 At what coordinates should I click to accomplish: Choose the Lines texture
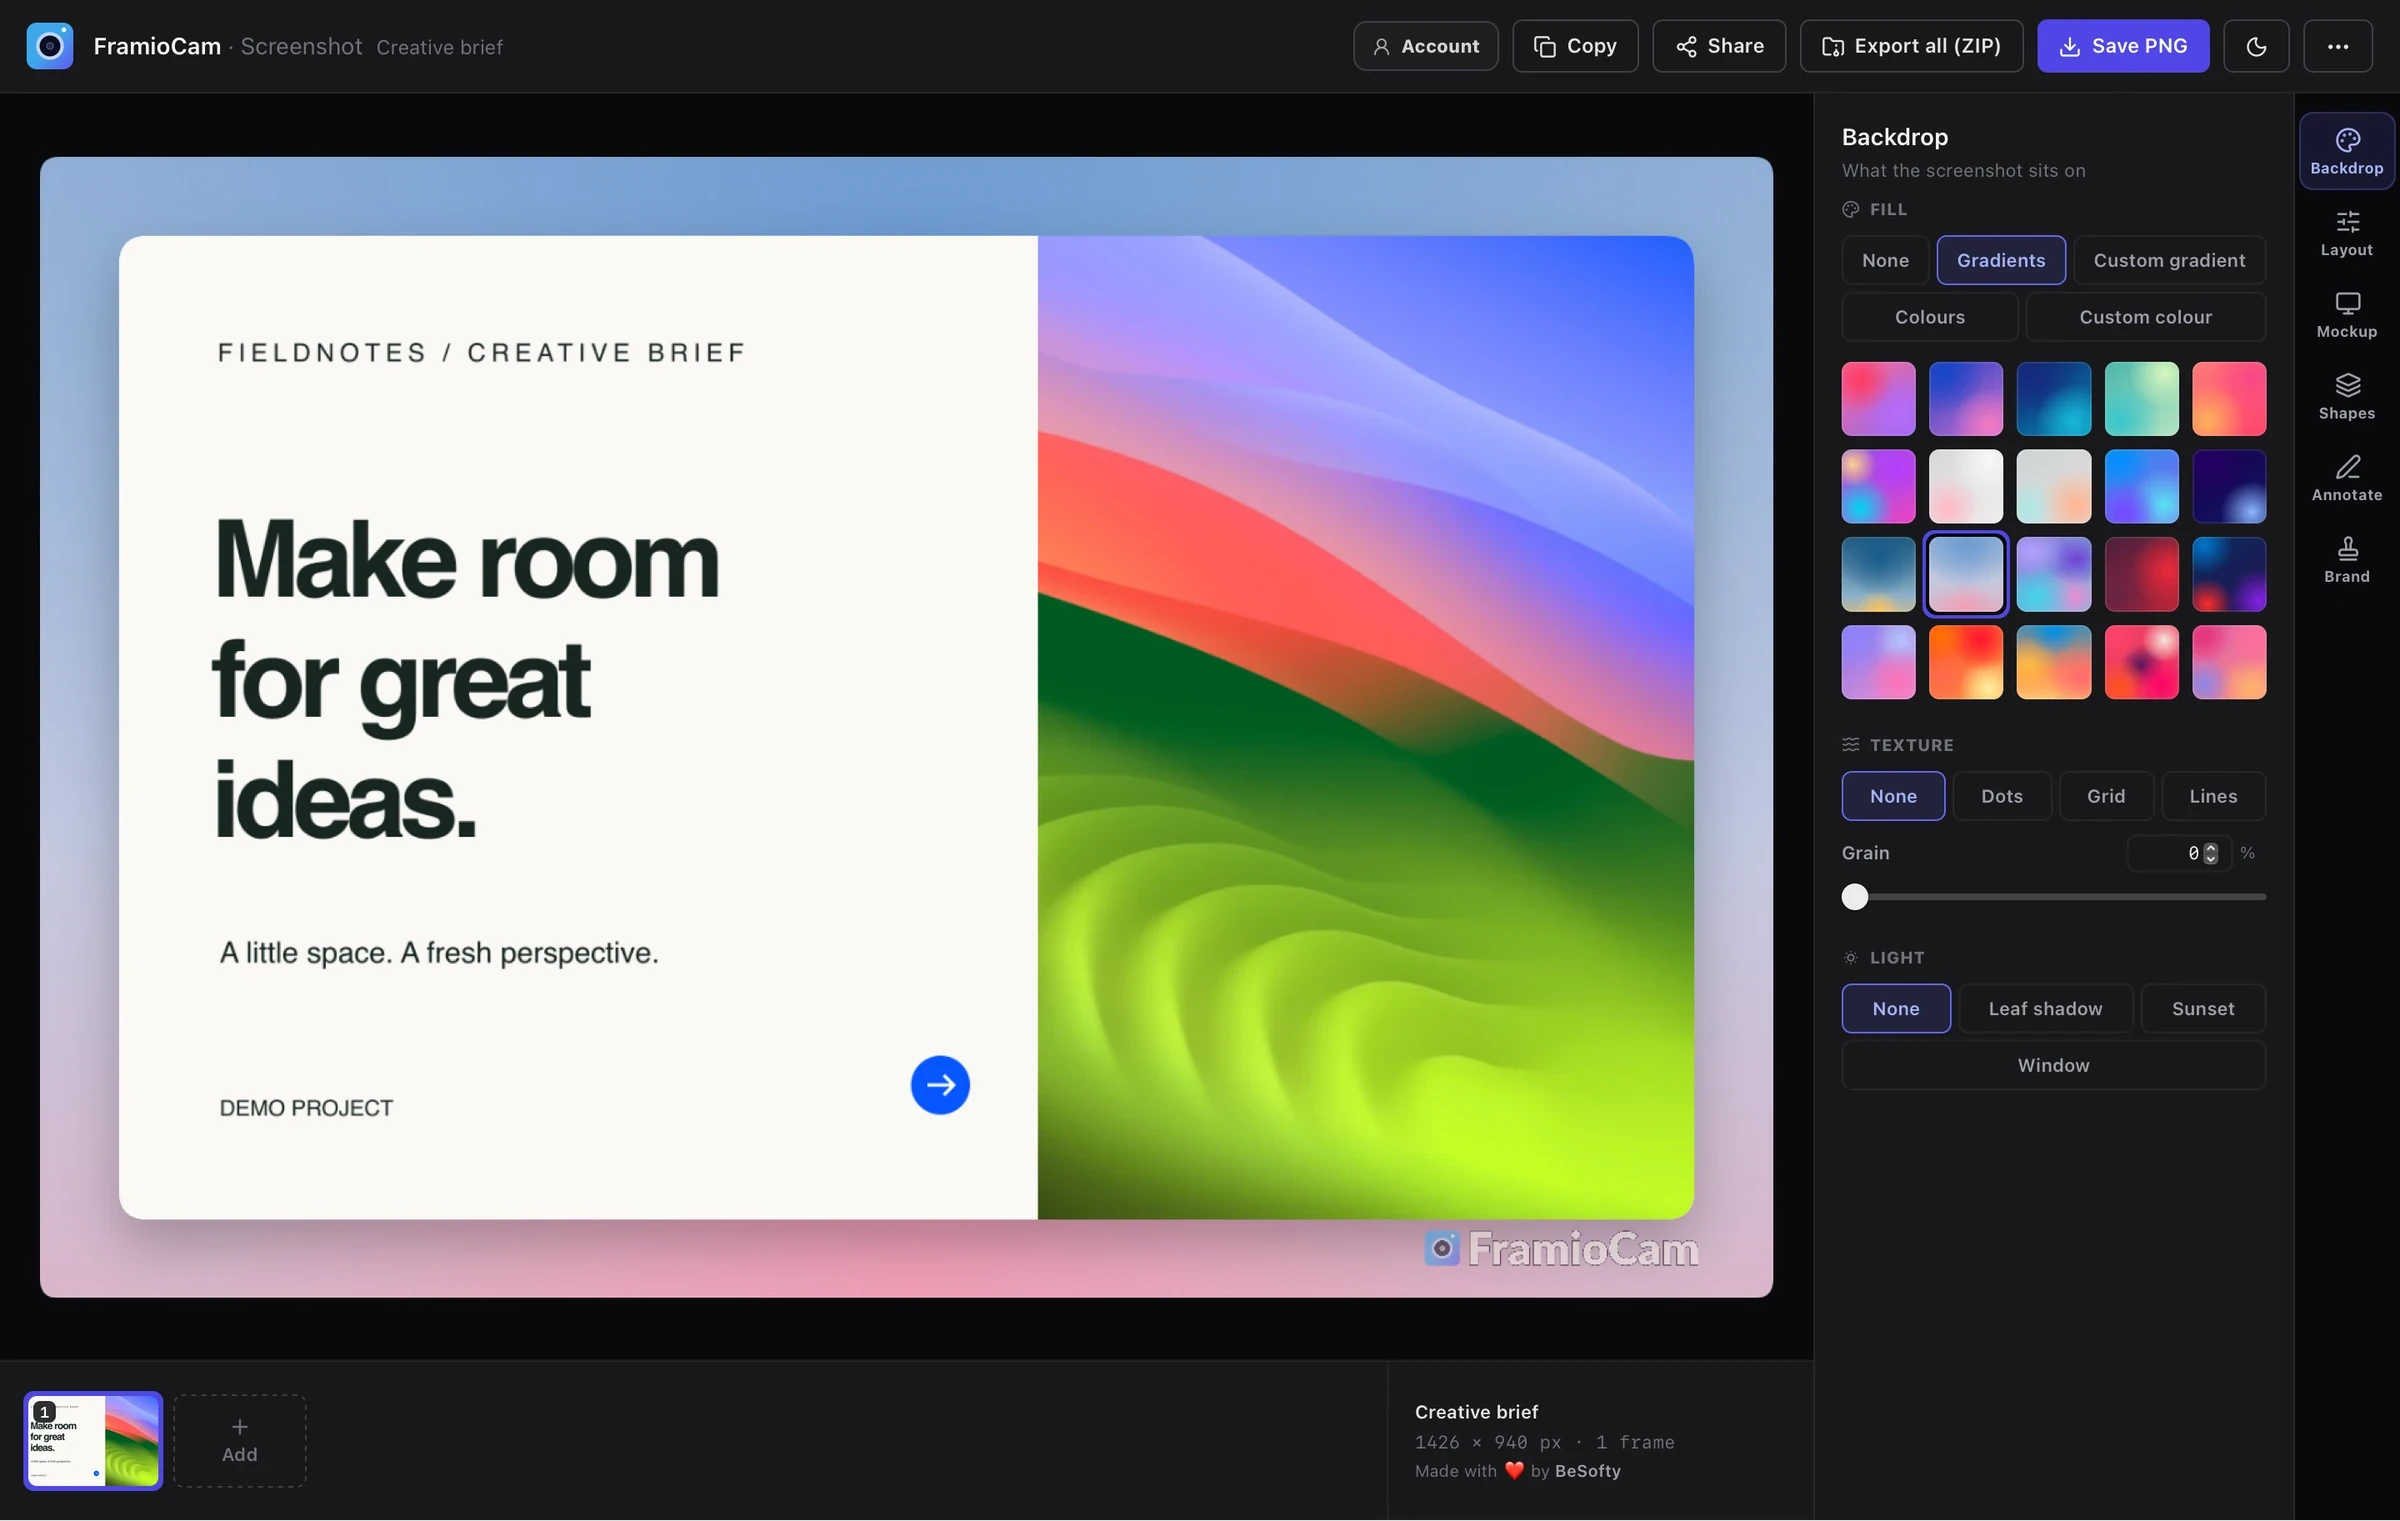click(2213, 796)
